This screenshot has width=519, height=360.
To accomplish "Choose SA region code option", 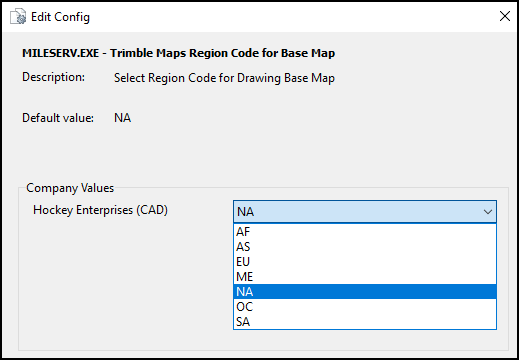I will 365,322.
